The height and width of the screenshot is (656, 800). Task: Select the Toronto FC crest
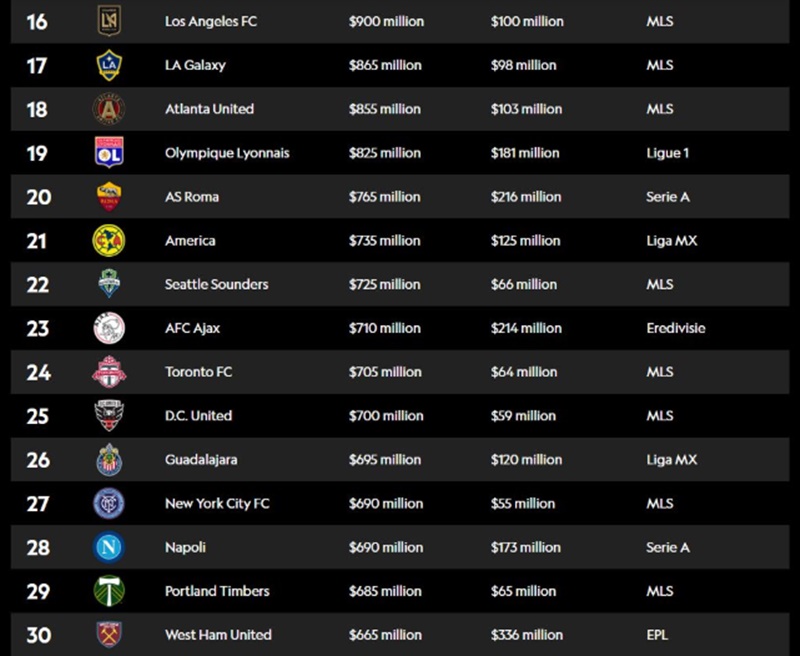pyautogui.click(x=109, y=372)
